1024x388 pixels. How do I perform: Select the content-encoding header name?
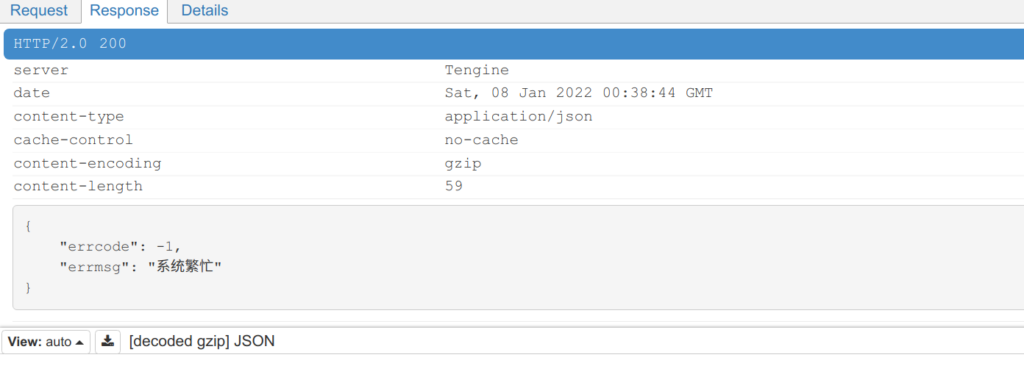87,164
